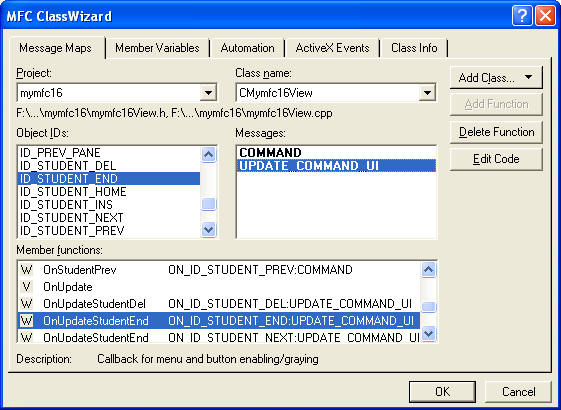Click the Message Maps tab
Image resolution: width=561 pixels, height=410 pixels.
55,48
